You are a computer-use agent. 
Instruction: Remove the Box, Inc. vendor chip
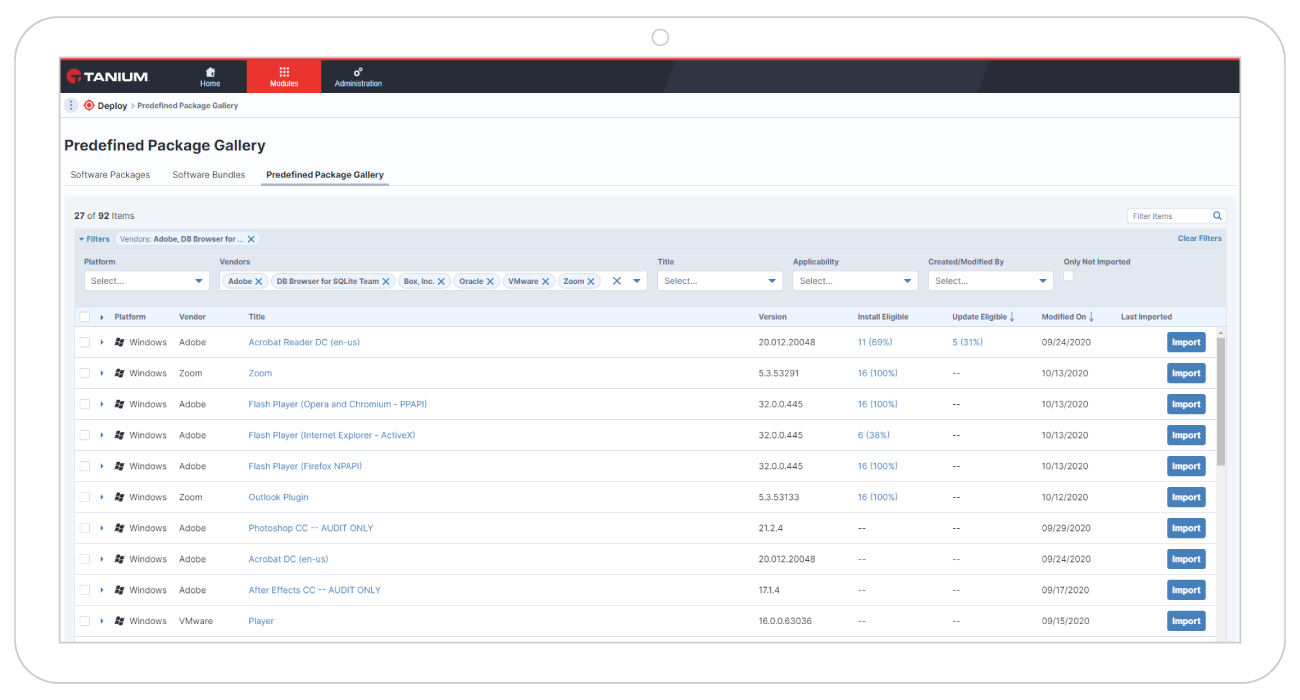coord(441,282)
